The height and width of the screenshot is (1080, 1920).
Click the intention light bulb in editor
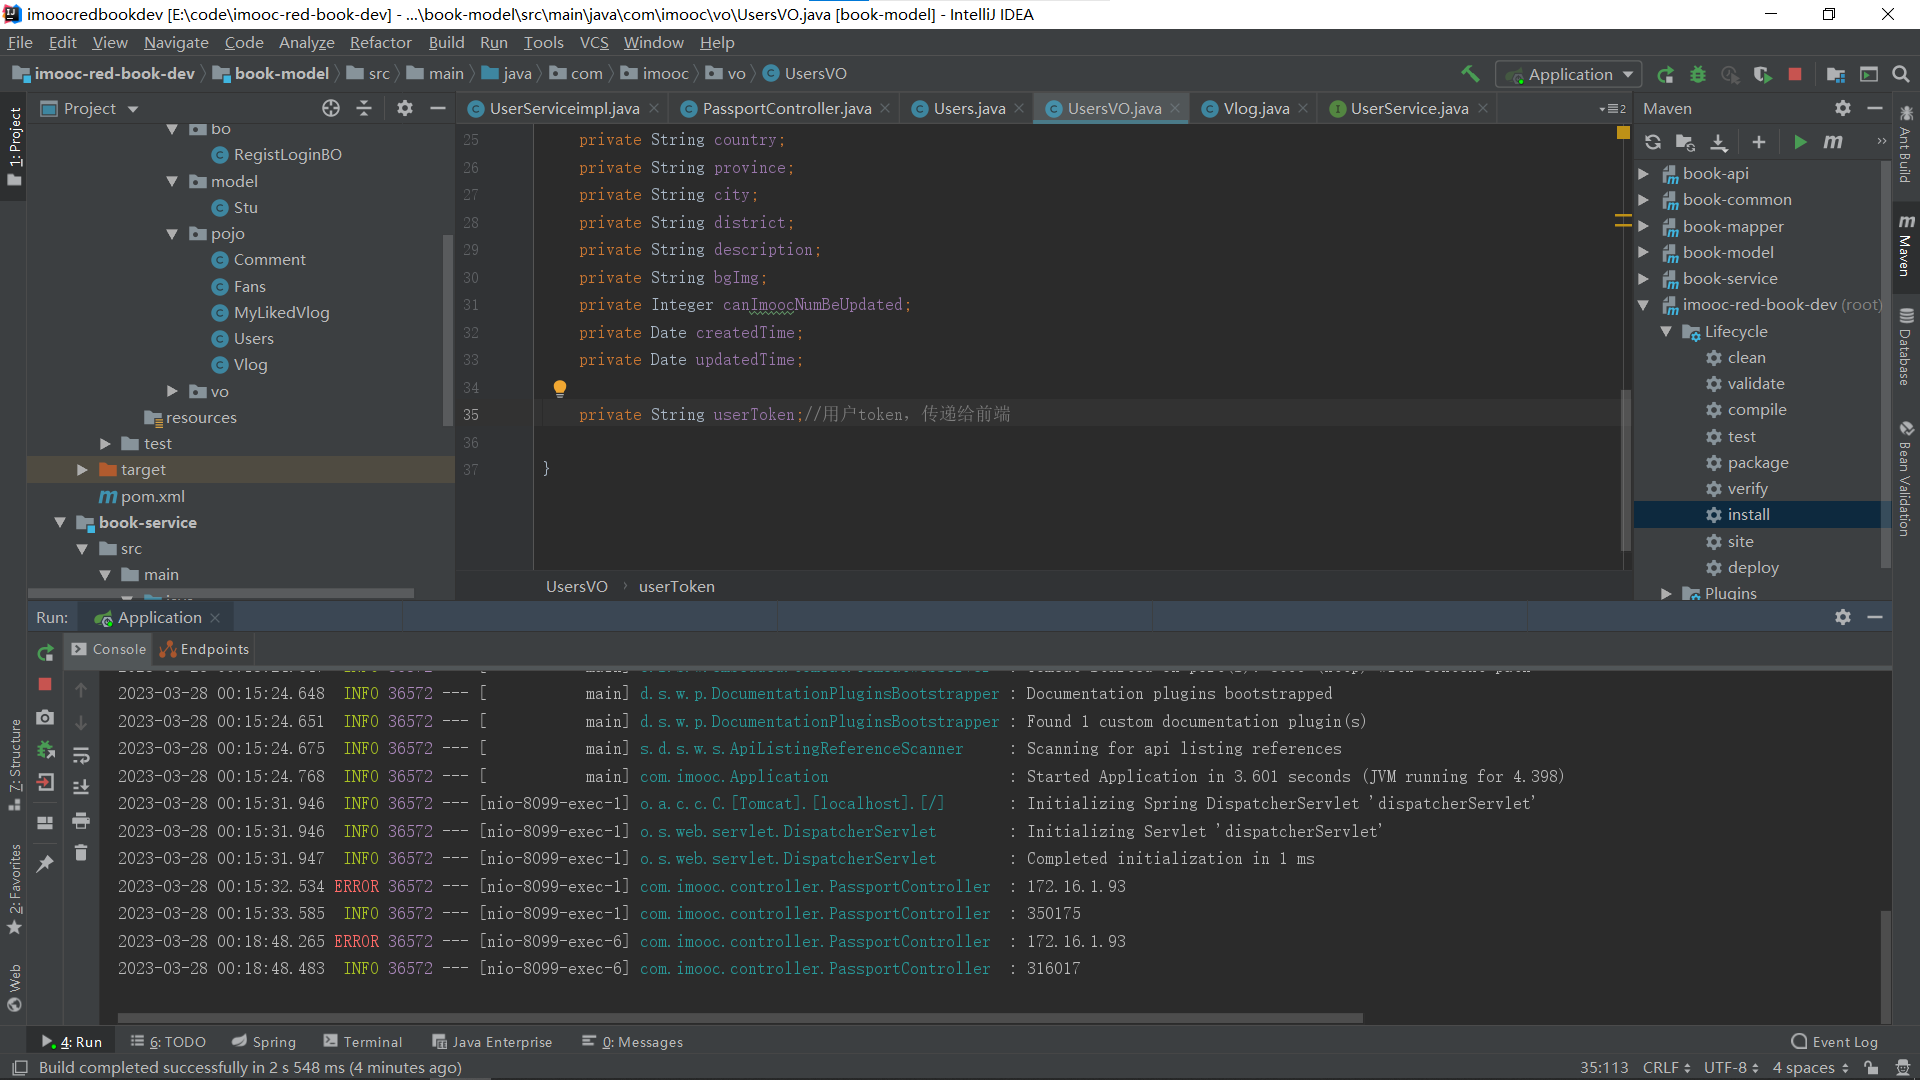point(560,388)
